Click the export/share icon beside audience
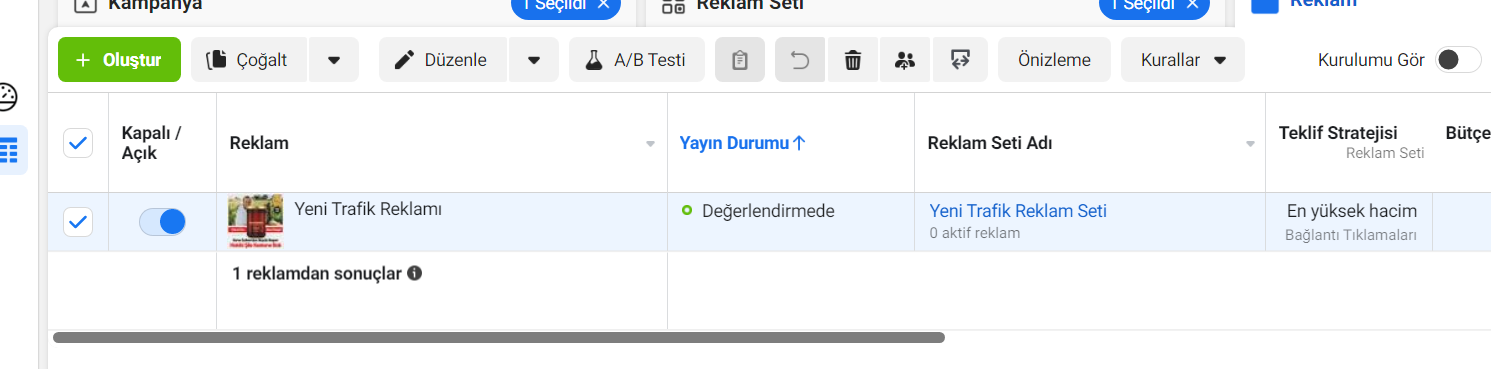This screenshot has width=1491, height=369. pos(960,60)
